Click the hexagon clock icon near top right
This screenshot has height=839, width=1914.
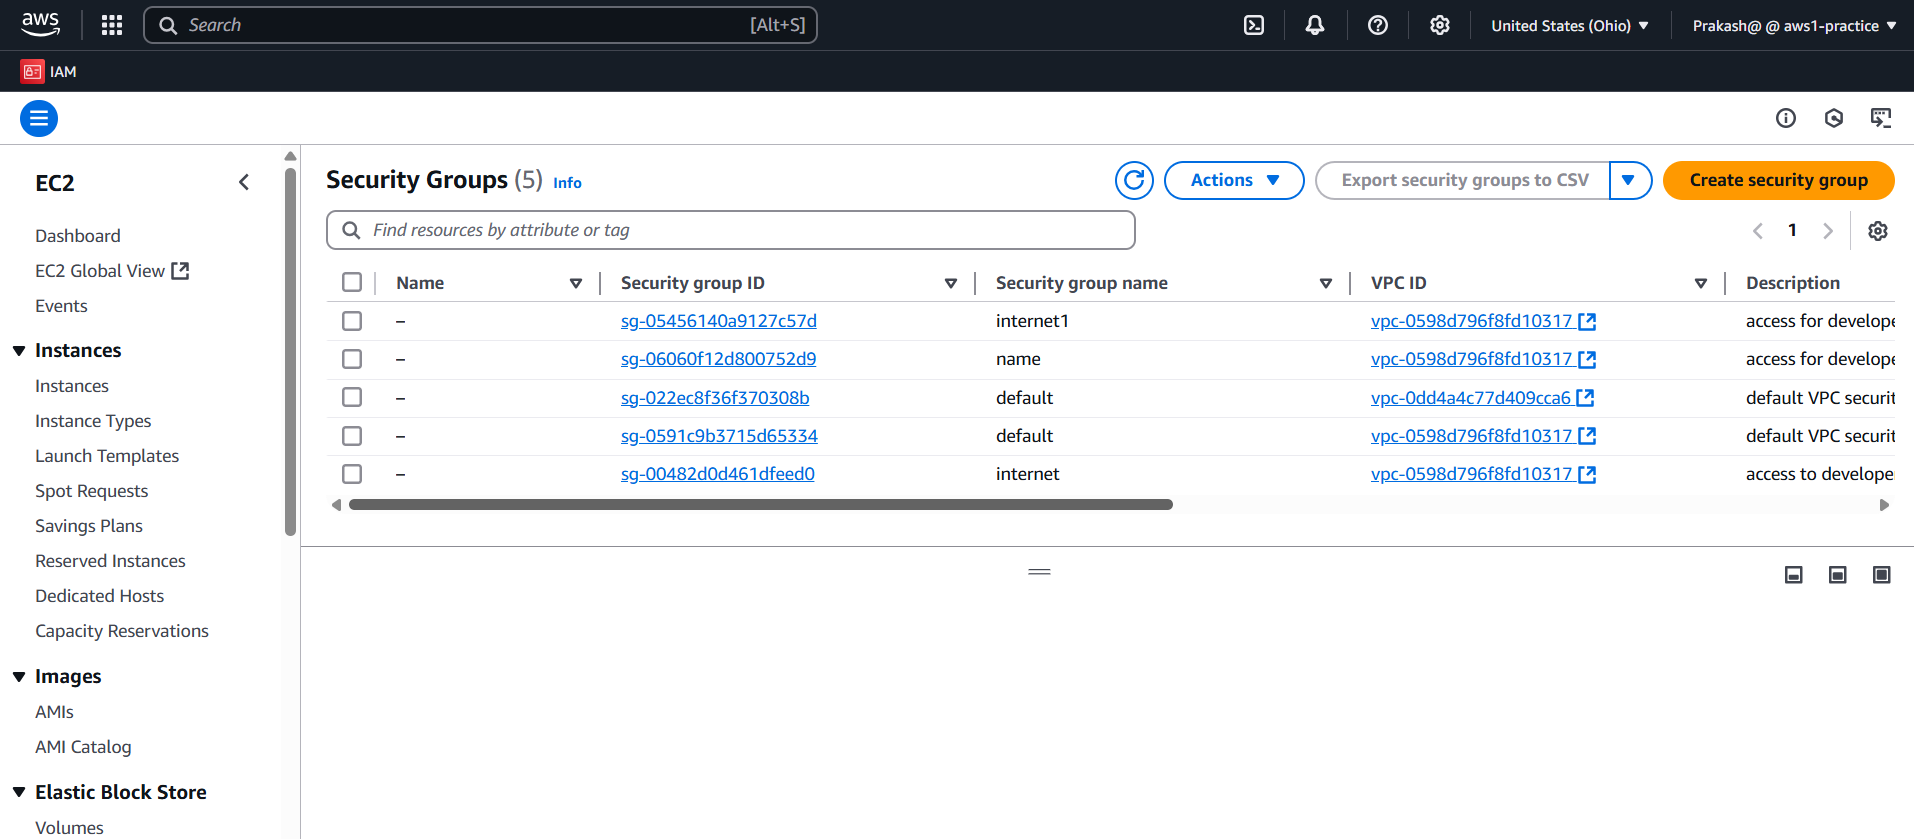(1834, 118)
